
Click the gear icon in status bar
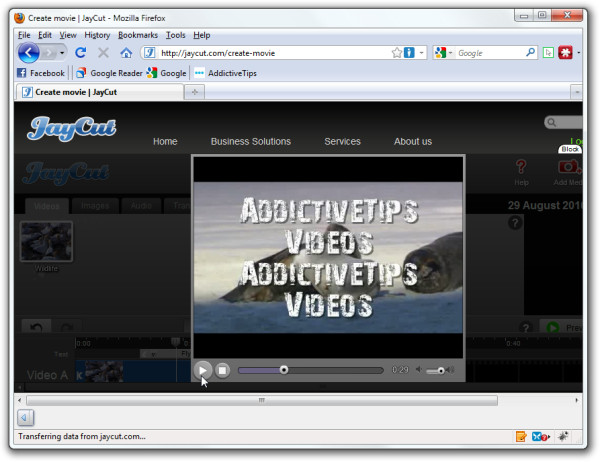click(563, 436)
